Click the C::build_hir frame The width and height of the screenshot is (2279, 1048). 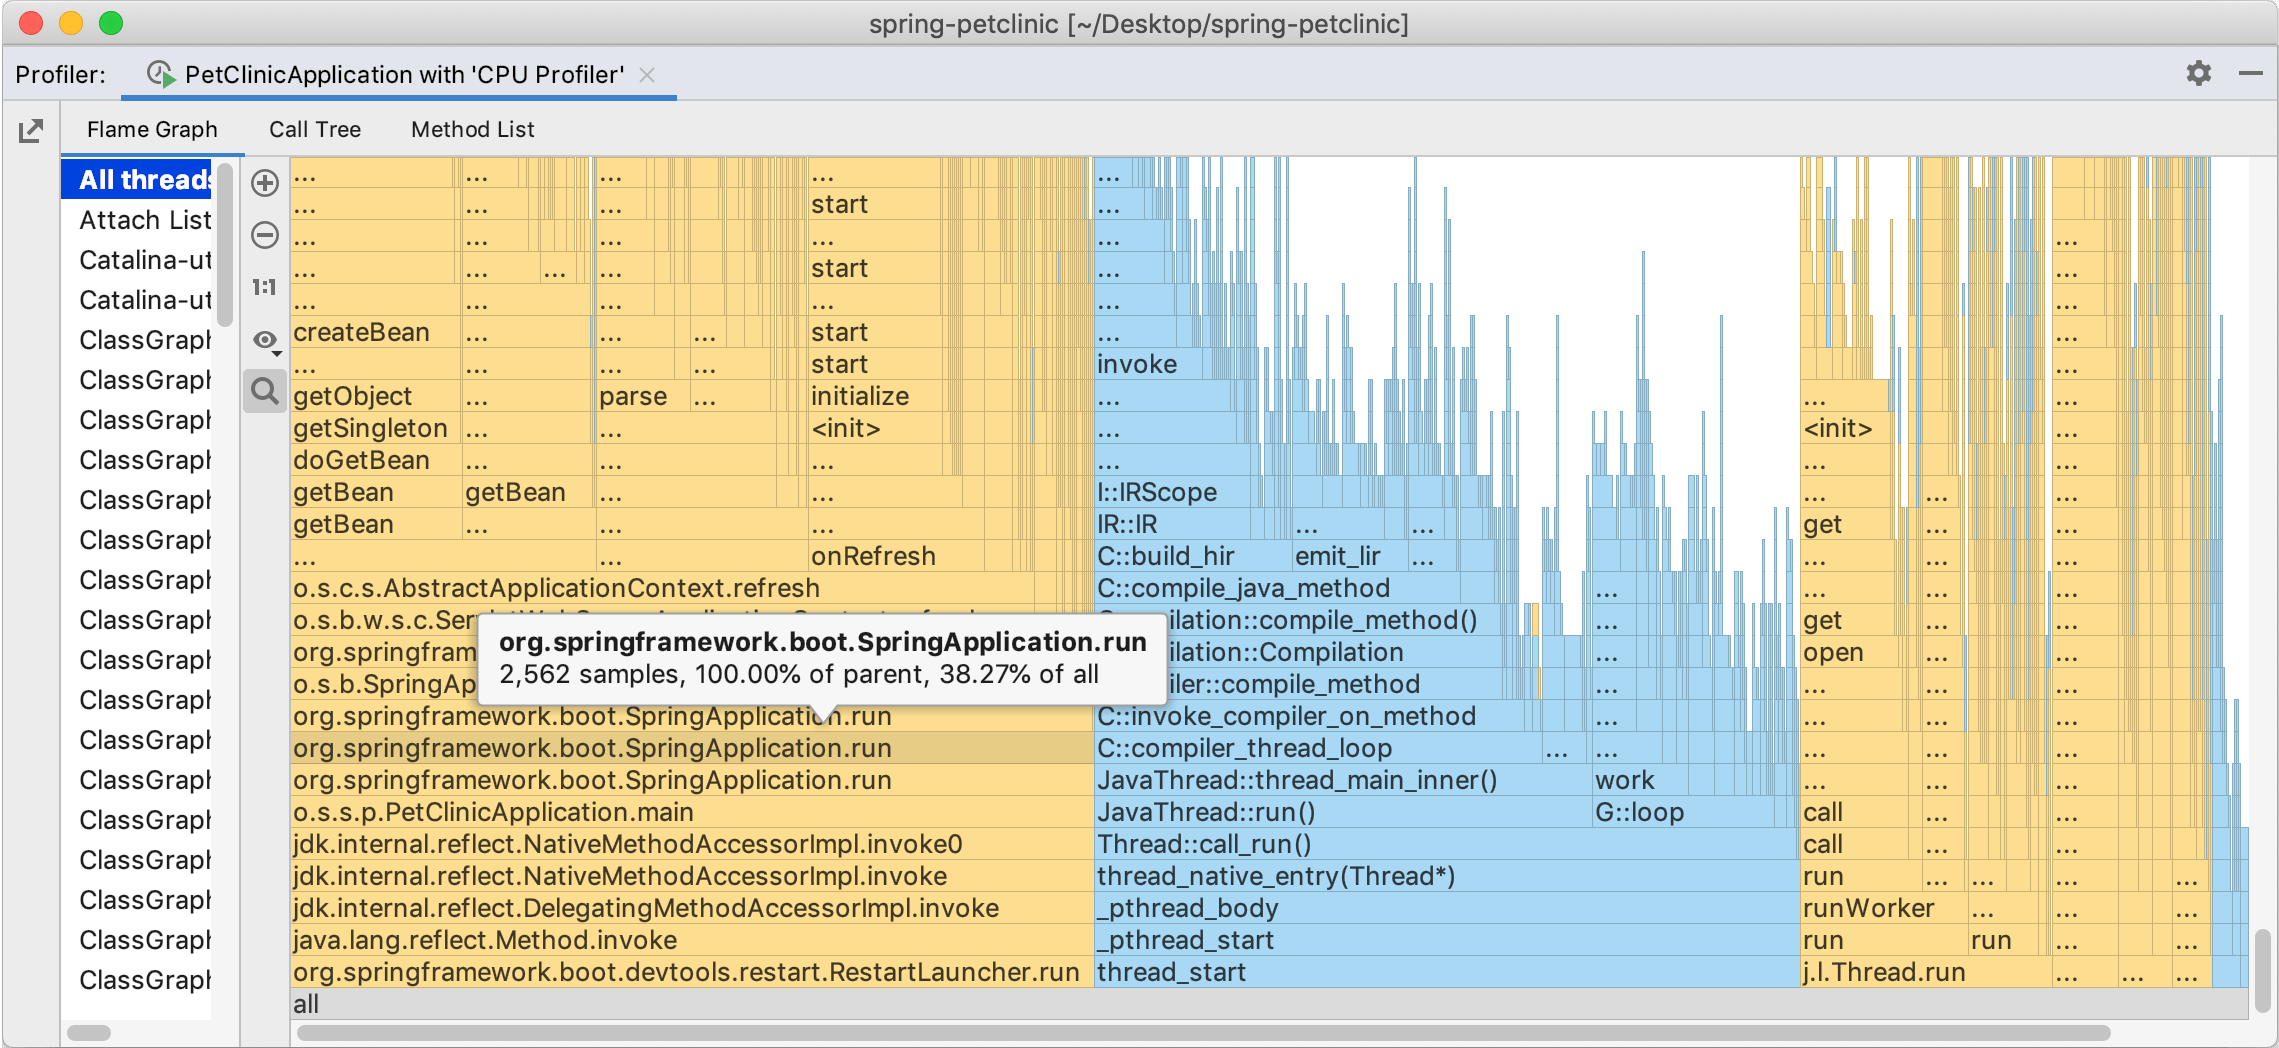[1193, 556]
